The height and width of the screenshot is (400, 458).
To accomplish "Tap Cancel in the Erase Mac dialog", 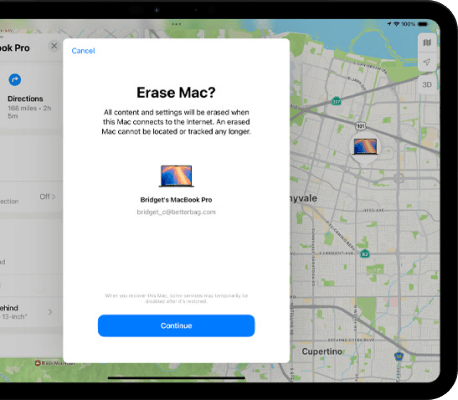I will click(83, 51).
